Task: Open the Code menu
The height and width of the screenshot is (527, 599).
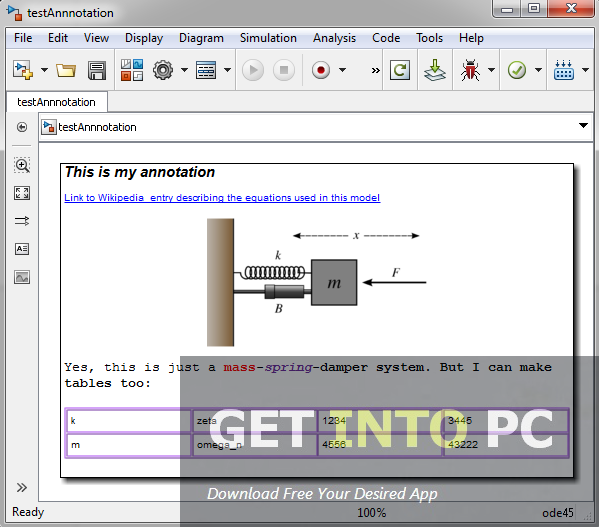Action: coord(386,38)
